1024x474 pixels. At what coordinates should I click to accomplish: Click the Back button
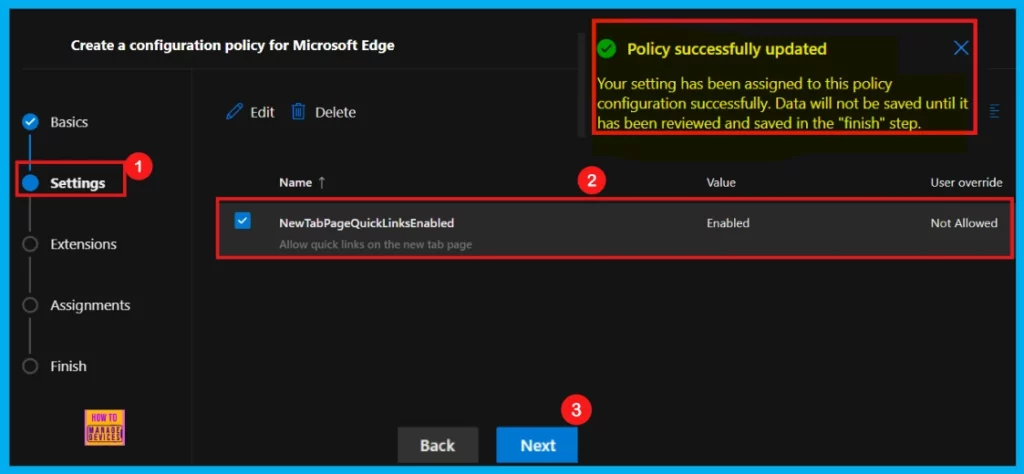(438, 445)
